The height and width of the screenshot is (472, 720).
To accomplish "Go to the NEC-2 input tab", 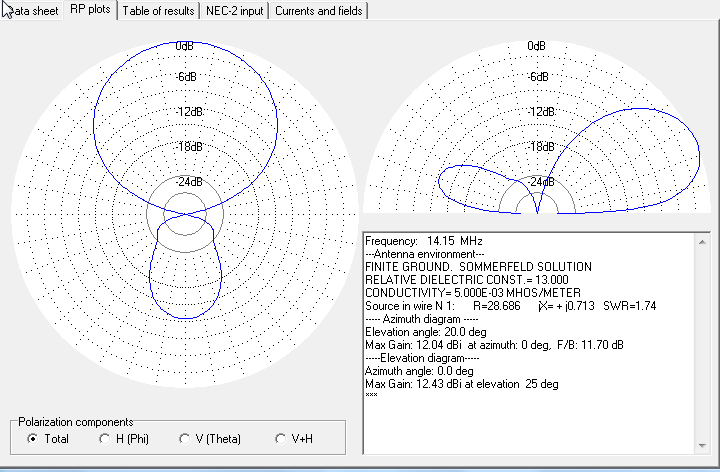I will click(x=235, y=11).
